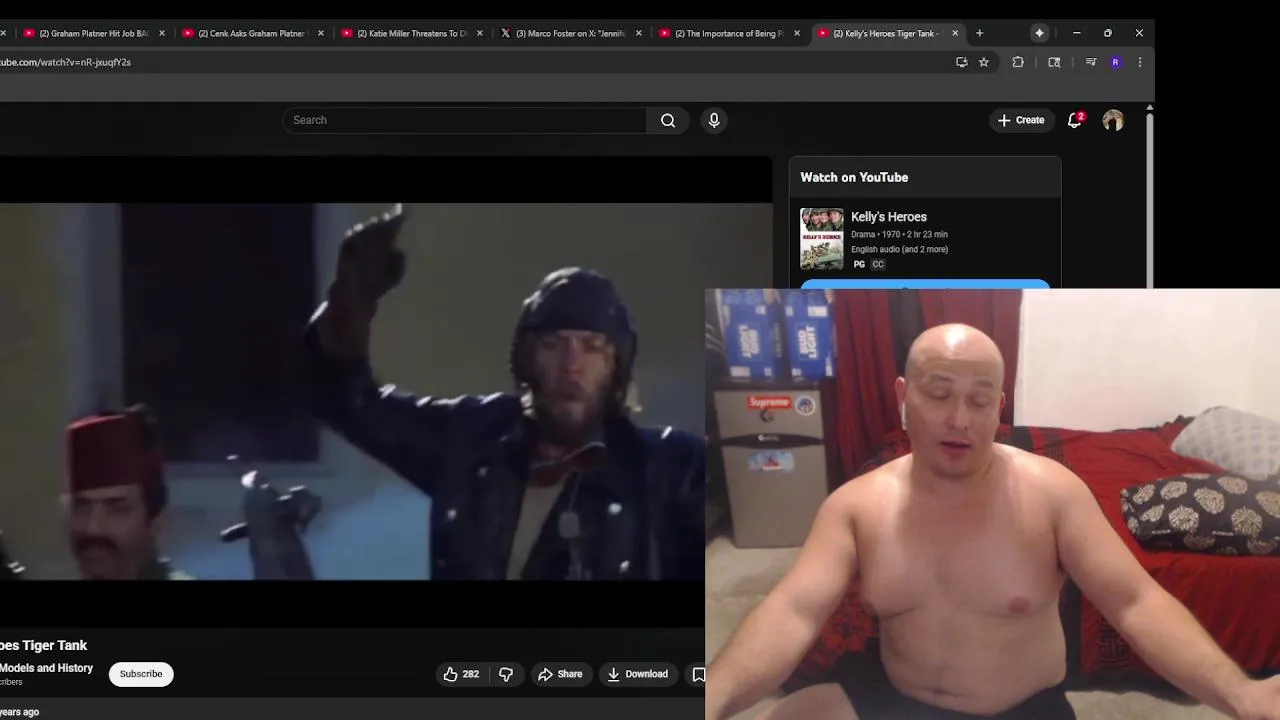
Task: Open the YouTube account avatar menu
Action: [1113, 120]
